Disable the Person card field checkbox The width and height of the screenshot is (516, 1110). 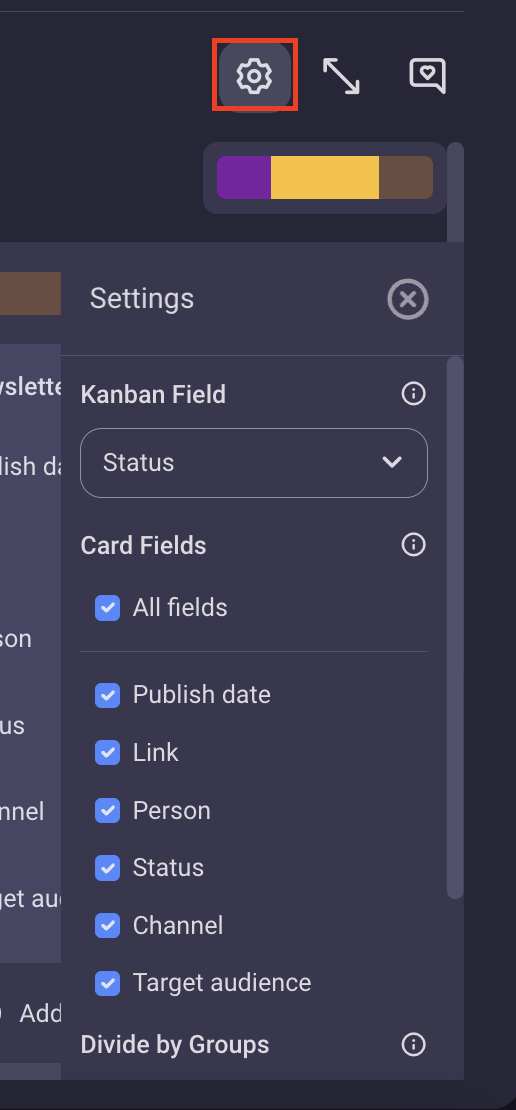click(108, 811)
